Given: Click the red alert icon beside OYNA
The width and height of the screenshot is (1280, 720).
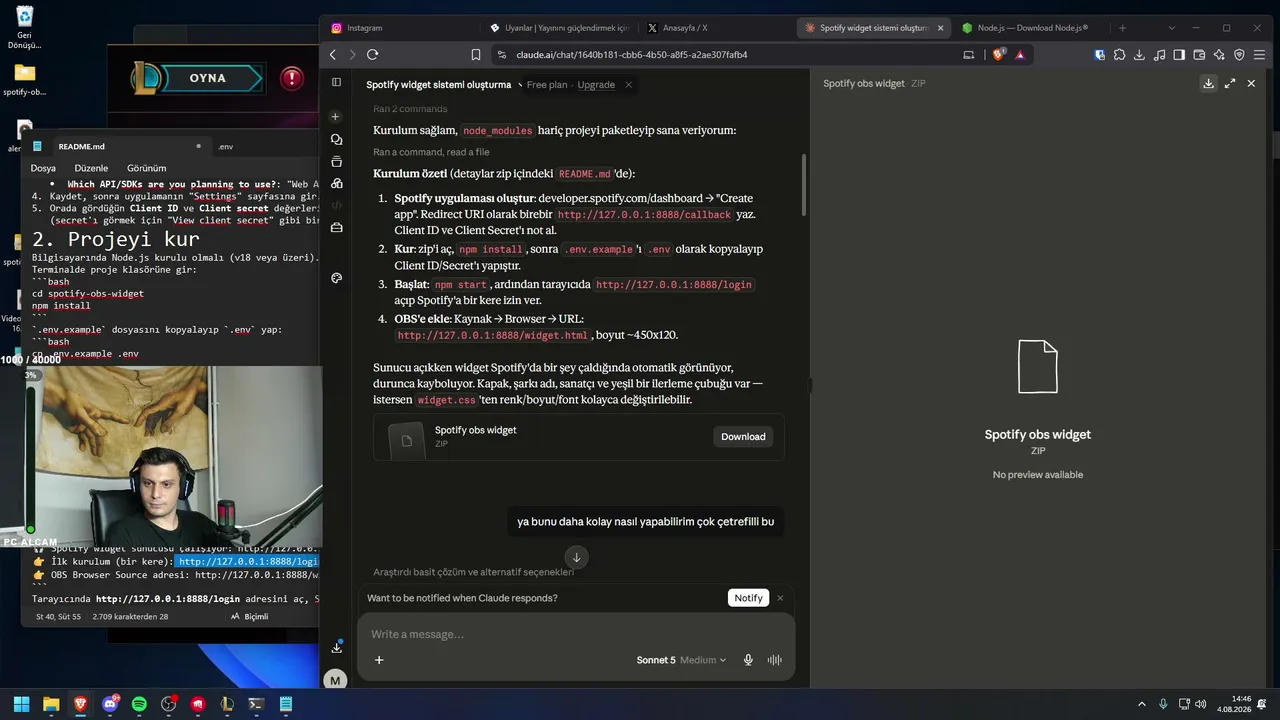Looking at the screenshot, I should click(291, 78).
